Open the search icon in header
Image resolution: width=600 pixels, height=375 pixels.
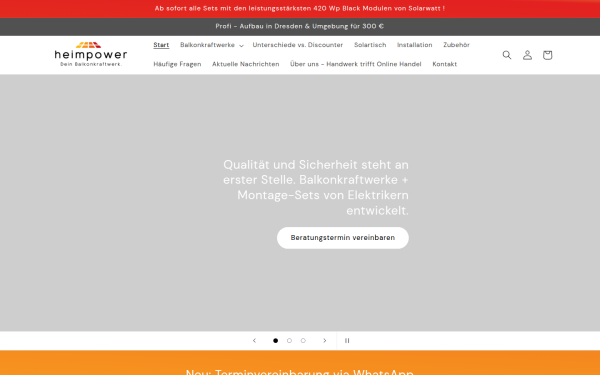(x=507, y=55)
